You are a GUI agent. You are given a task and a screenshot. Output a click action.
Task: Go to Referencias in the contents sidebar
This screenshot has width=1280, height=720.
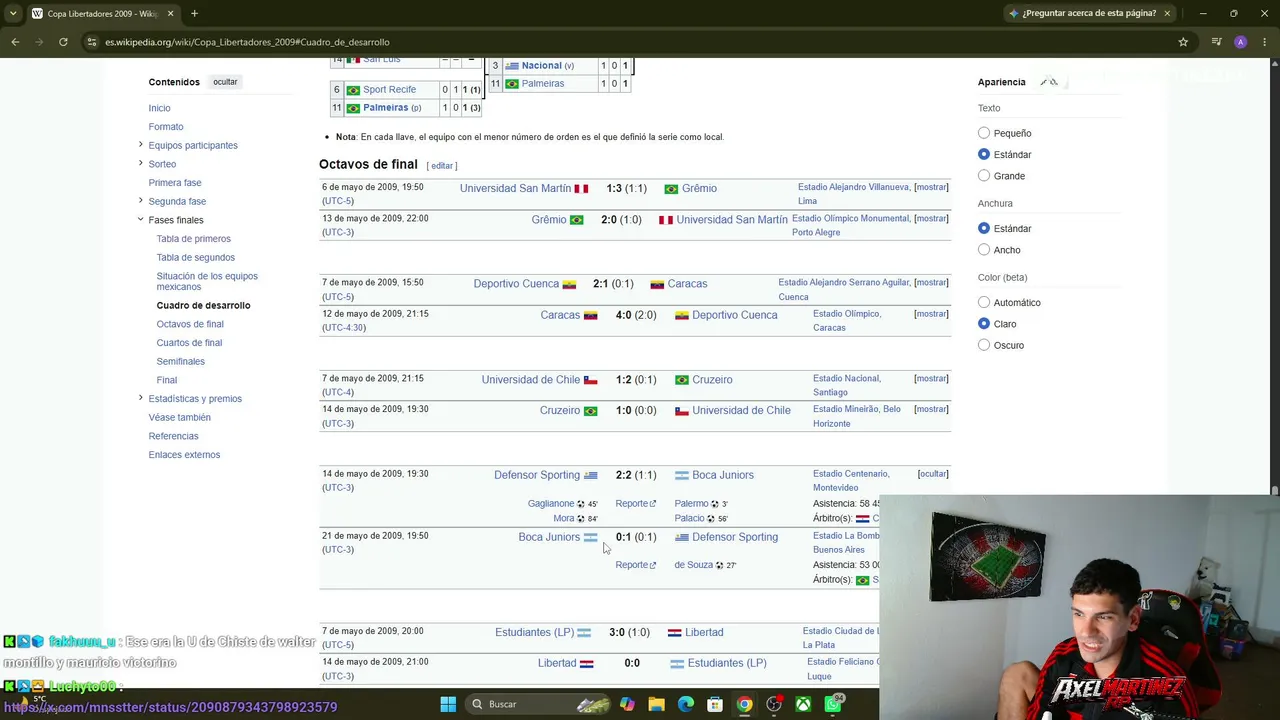click(x=173, y=436)
